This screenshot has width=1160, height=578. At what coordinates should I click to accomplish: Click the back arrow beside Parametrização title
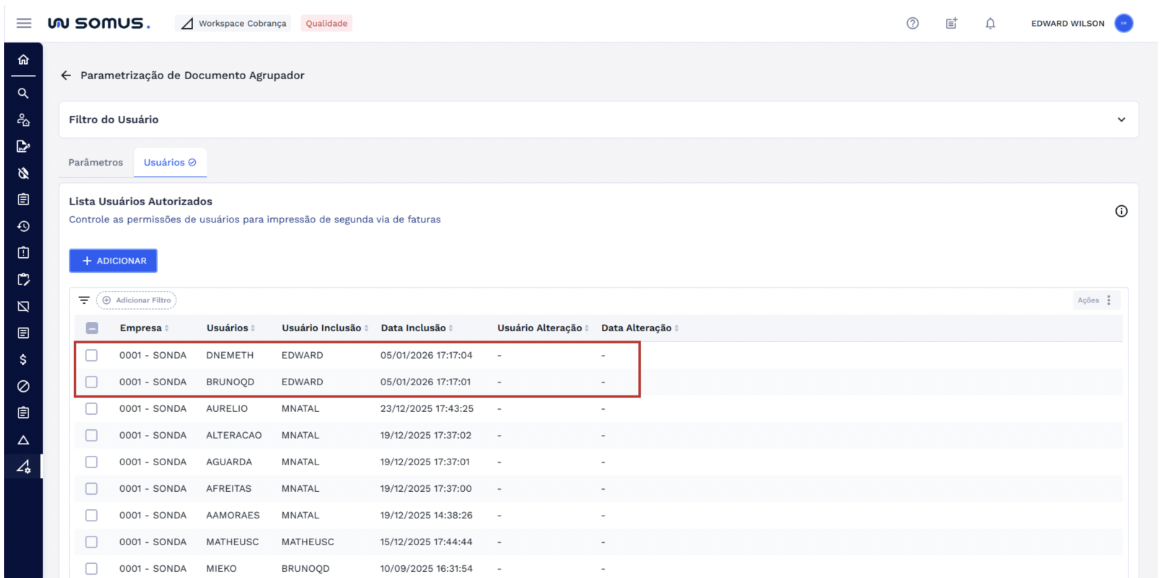66,75
